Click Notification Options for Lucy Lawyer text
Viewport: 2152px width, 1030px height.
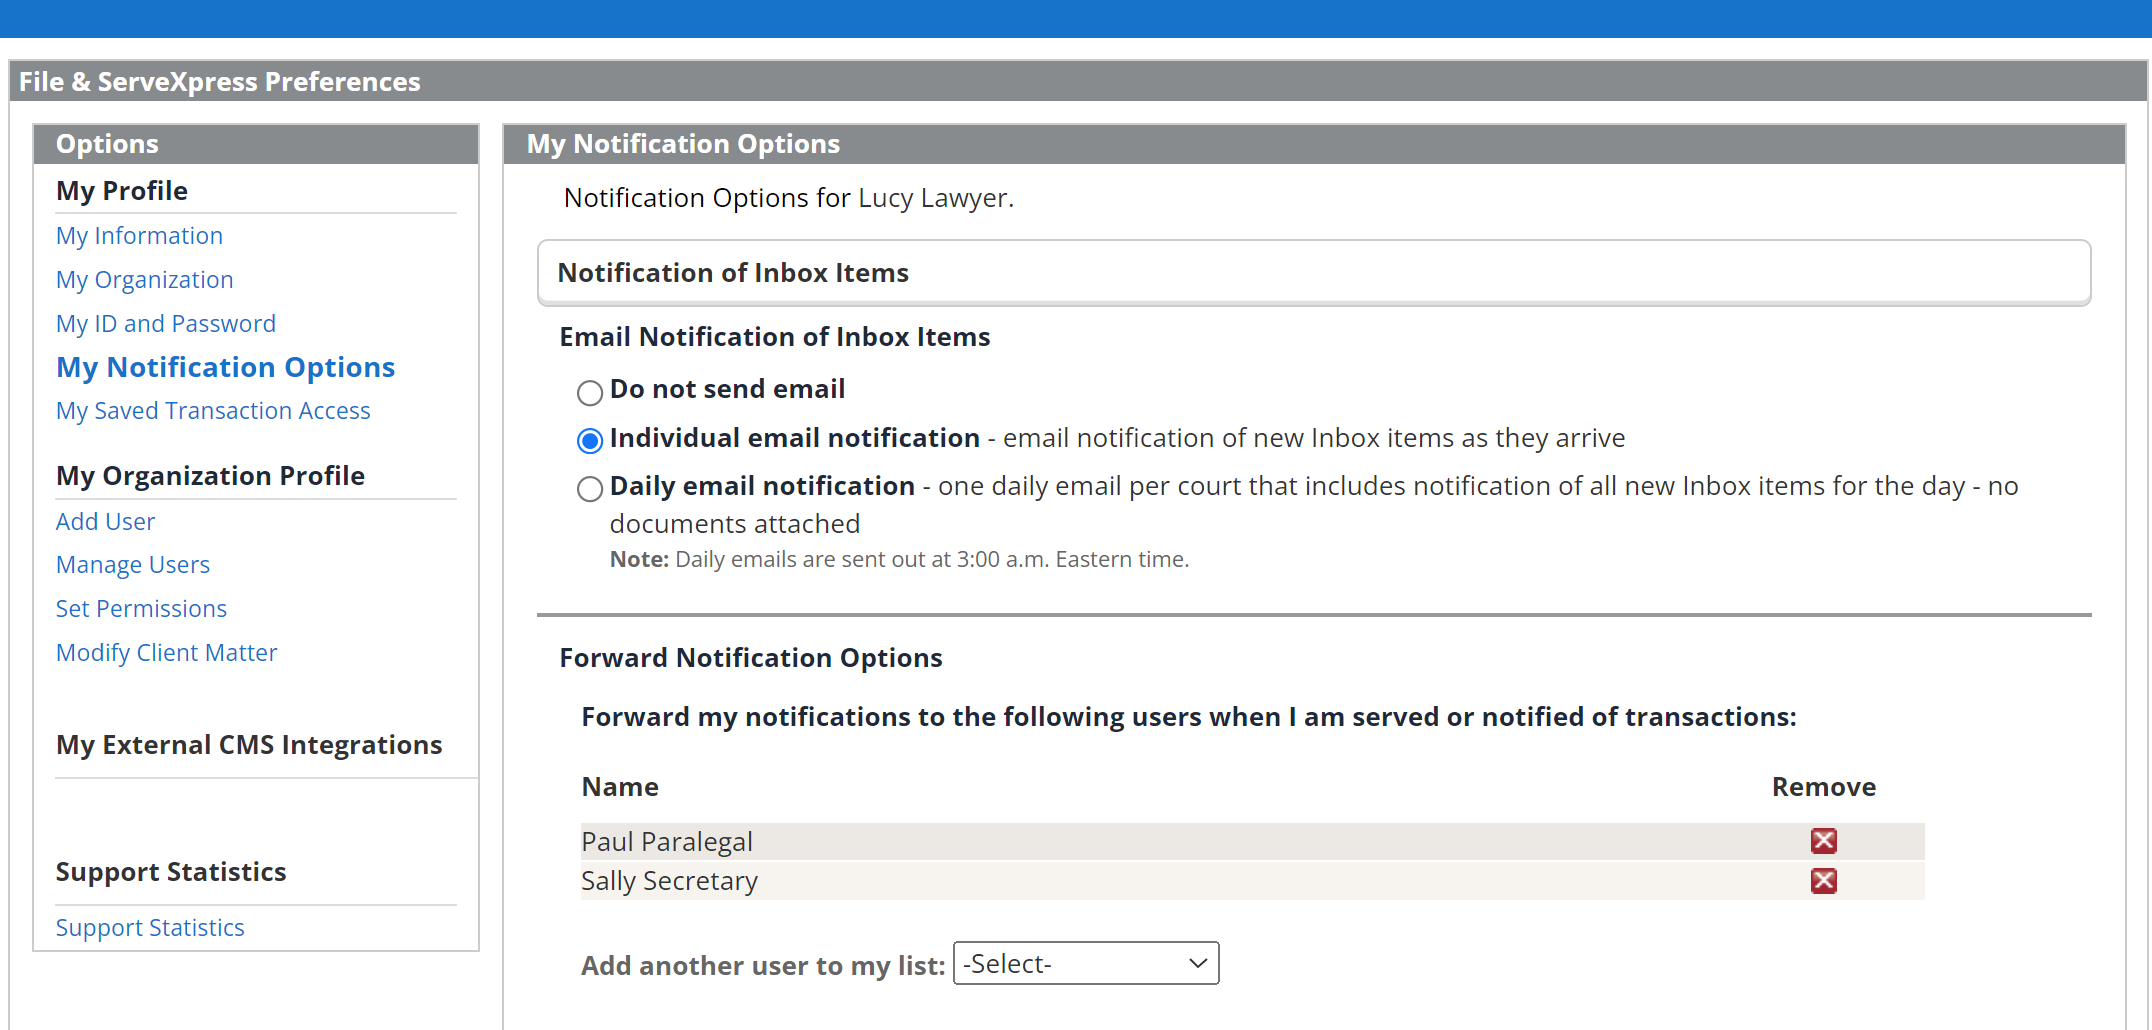(x=789, y=198)
